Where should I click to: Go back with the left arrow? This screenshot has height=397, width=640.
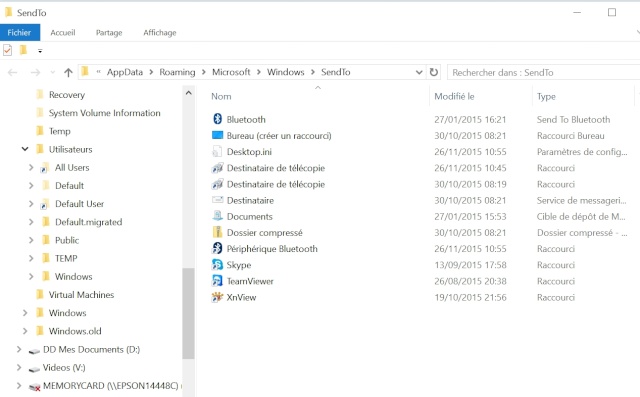point(13,73)
